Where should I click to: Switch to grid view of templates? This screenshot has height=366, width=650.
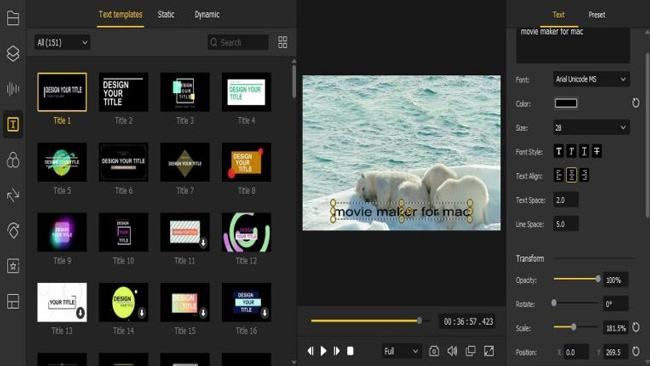point(283,42)
